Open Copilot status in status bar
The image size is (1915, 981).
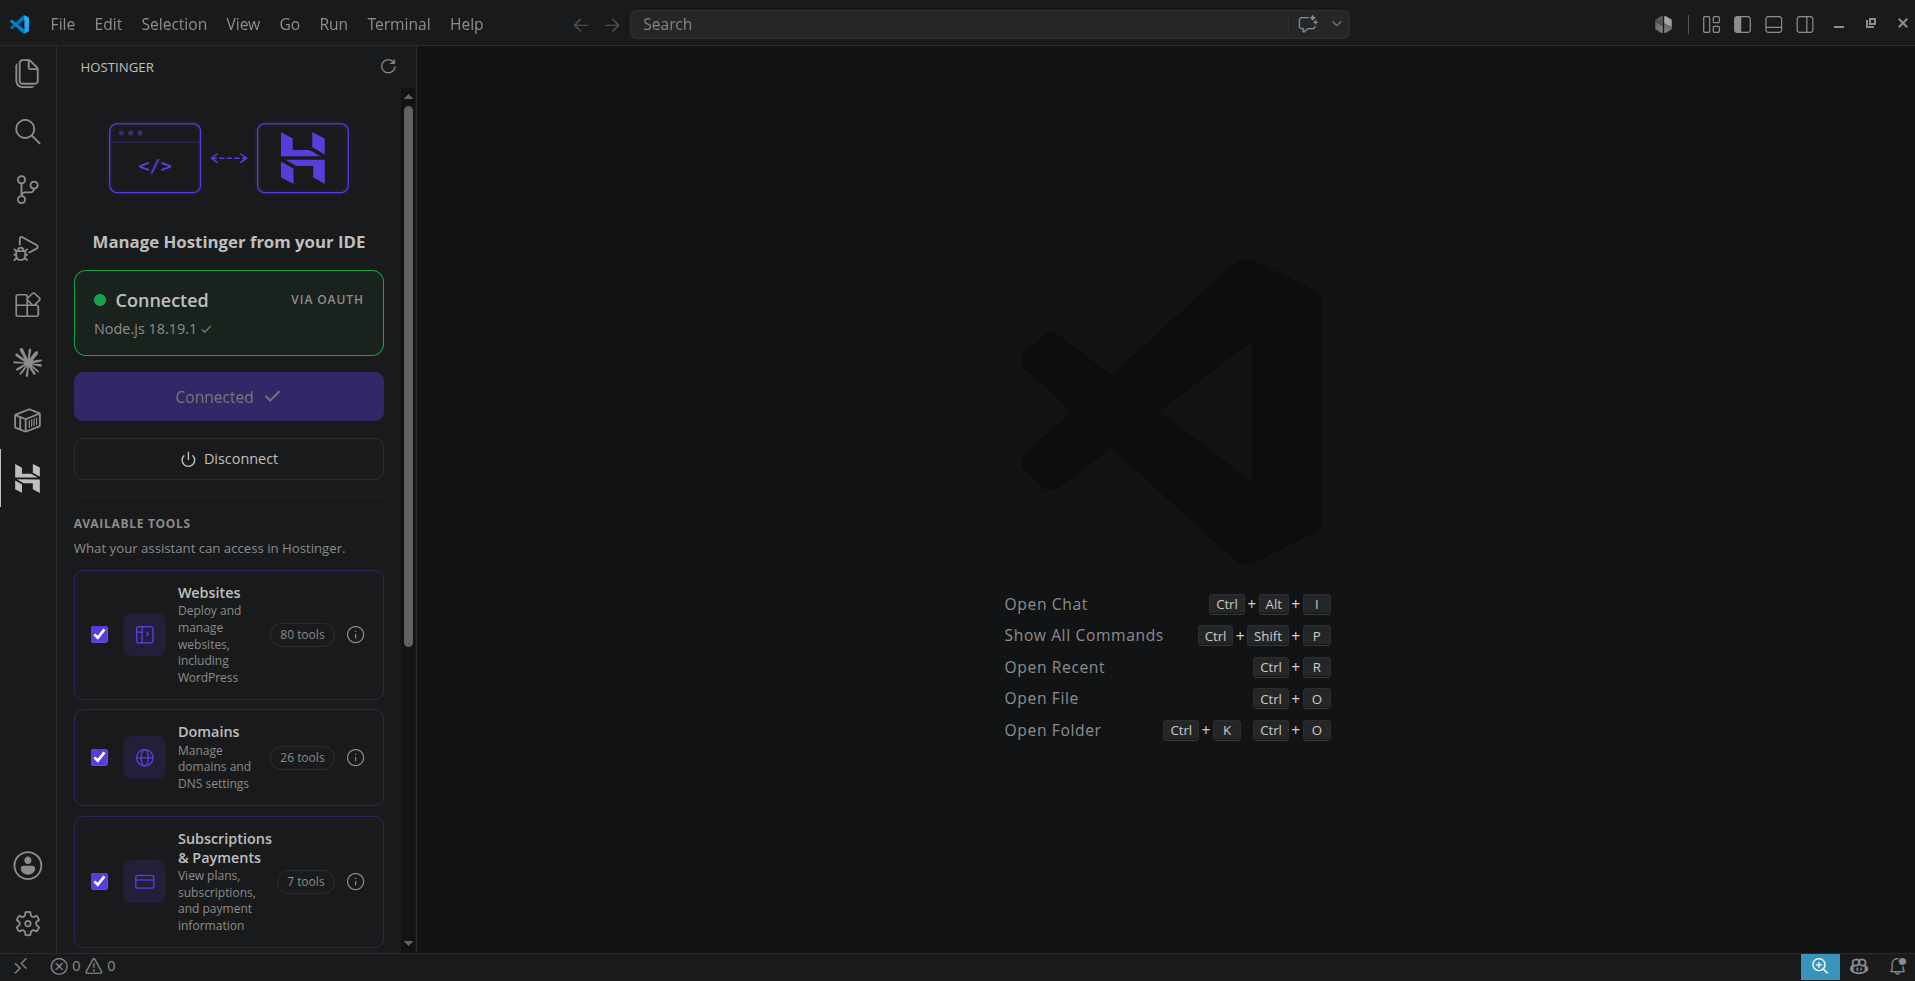pos(1859,966)
